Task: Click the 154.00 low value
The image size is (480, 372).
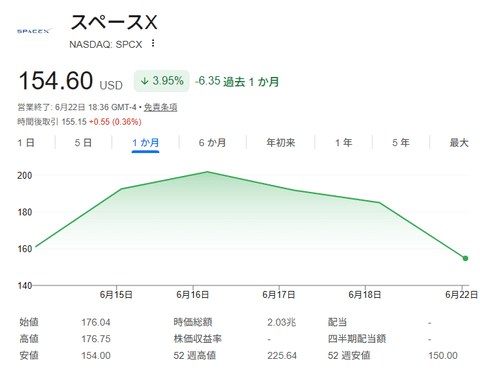Action: (x=96, y=356)
